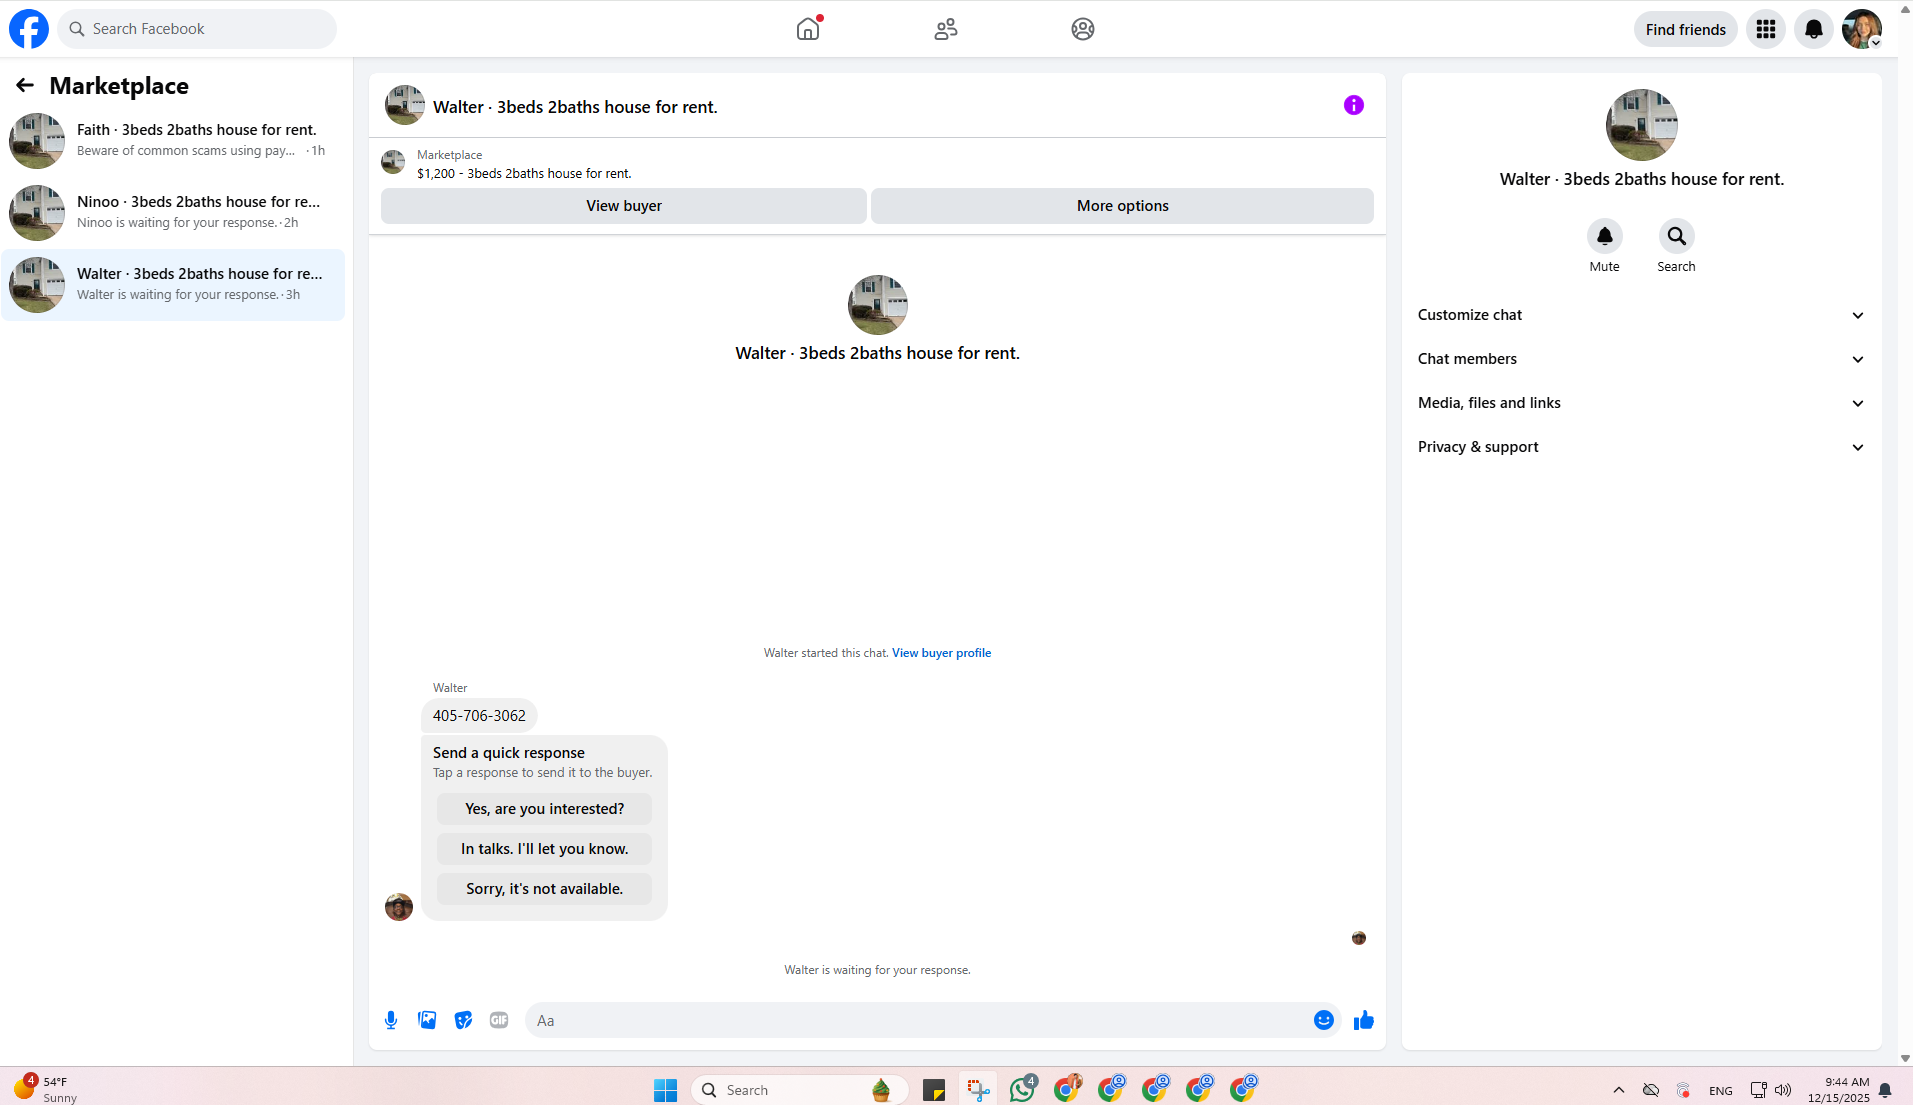Open Sticky Notes from the taskbar
Viewport: 1913px width, 1105px height.
click(x=934, y=1090)
